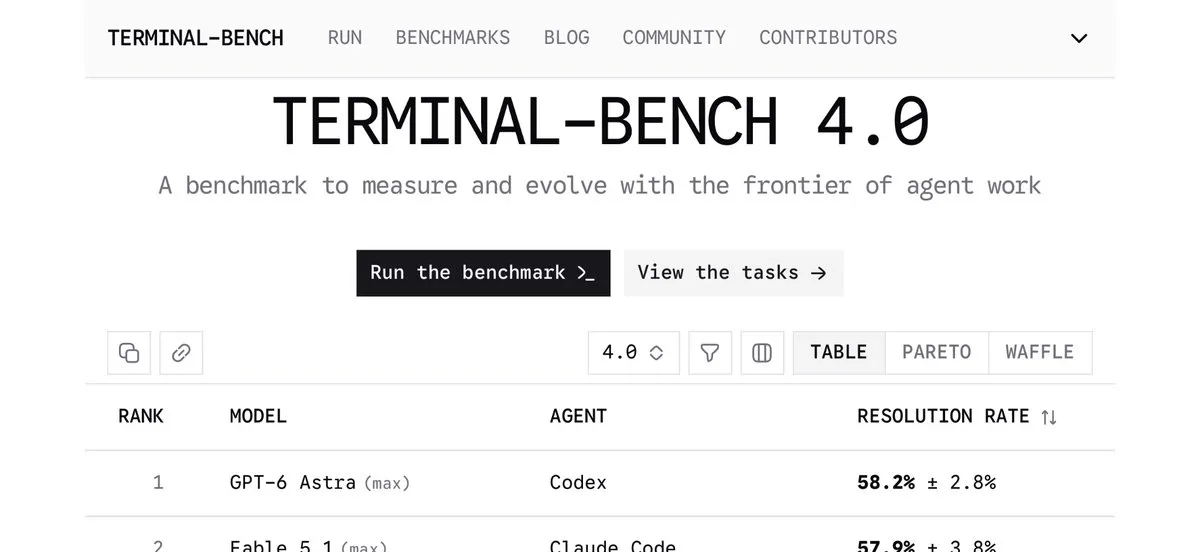Open the RUN menu item
1200x552 pixels.
pyautogui.click(x=345, y=38)
